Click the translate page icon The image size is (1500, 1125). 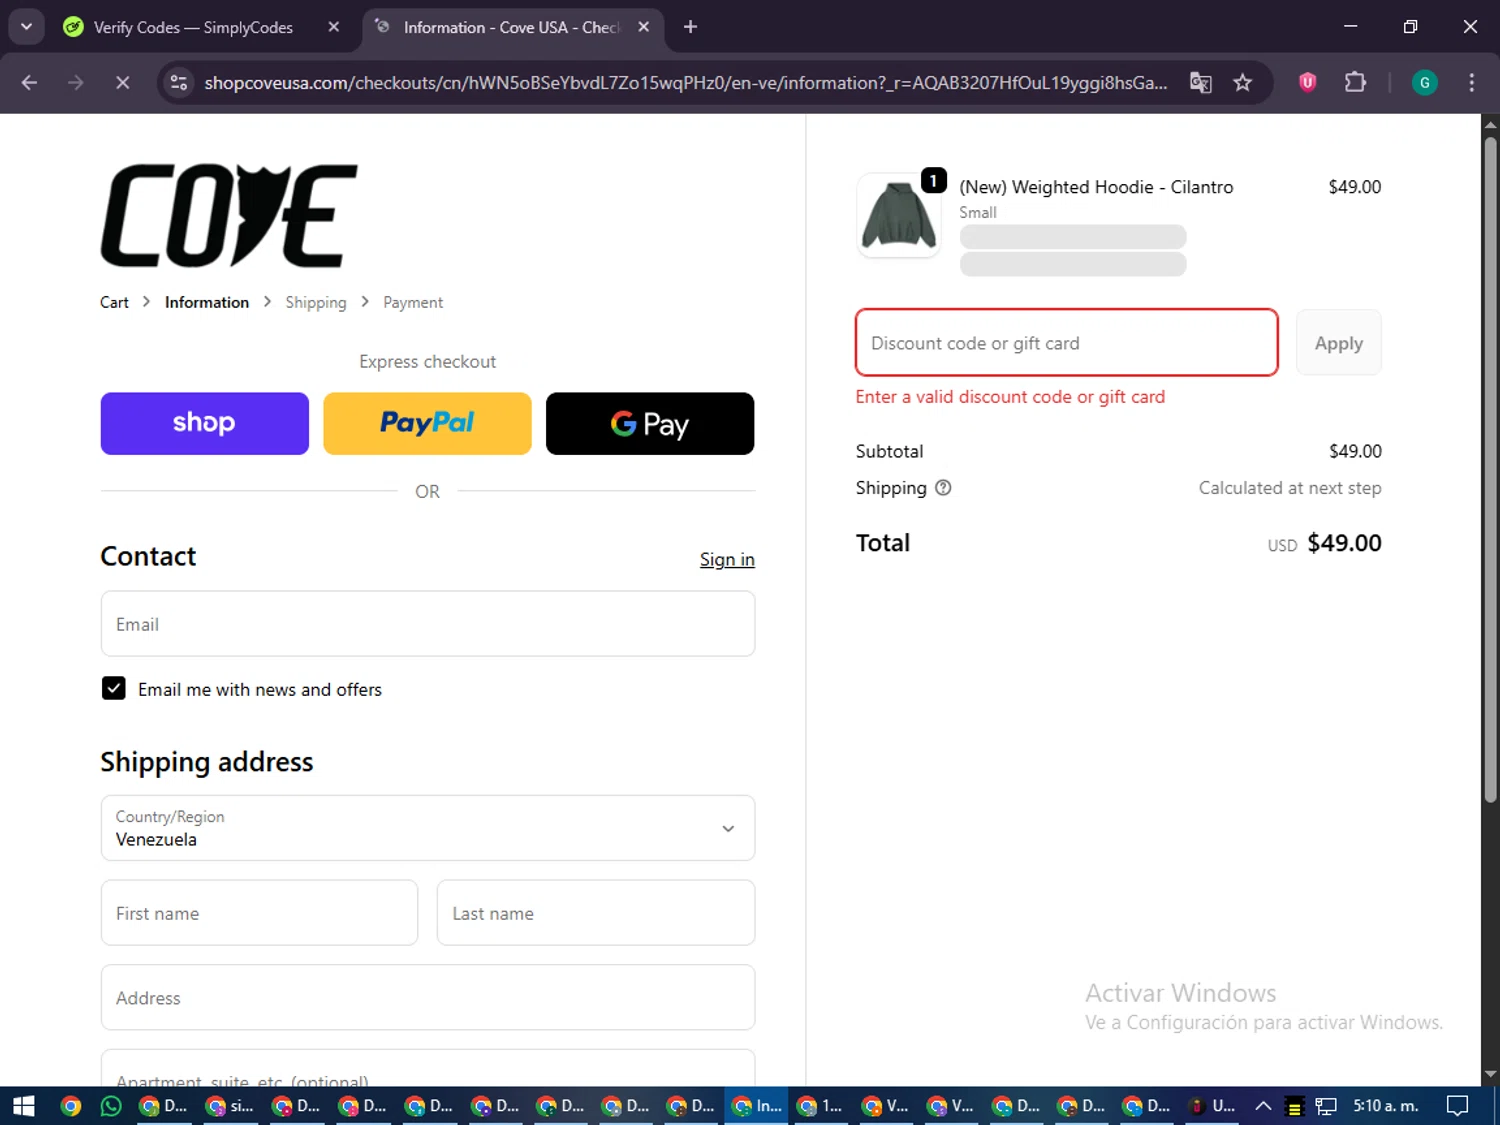[1200, 82]
